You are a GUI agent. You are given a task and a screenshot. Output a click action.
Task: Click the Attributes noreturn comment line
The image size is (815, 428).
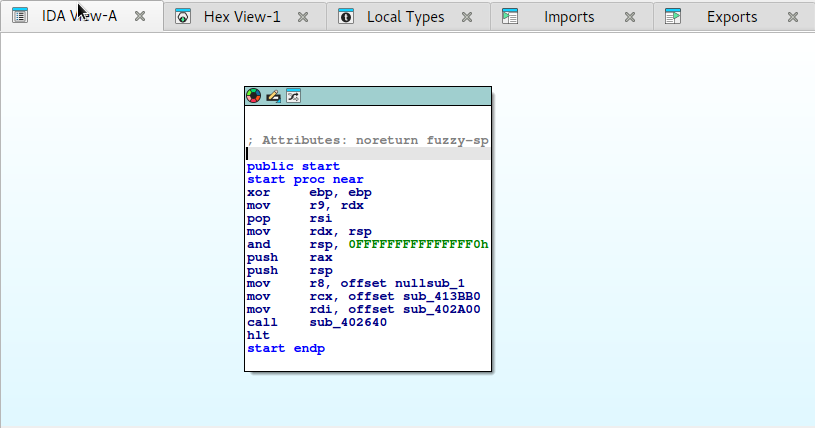coord(368,140)
